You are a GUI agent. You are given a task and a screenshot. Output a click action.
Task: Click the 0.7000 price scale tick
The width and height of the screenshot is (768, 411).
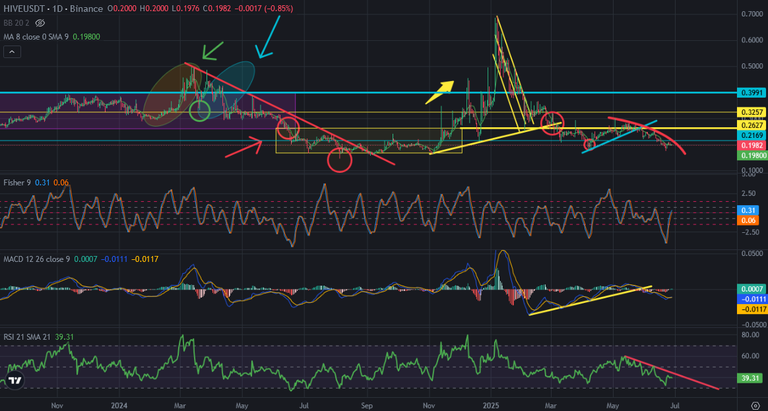point(753,14)
